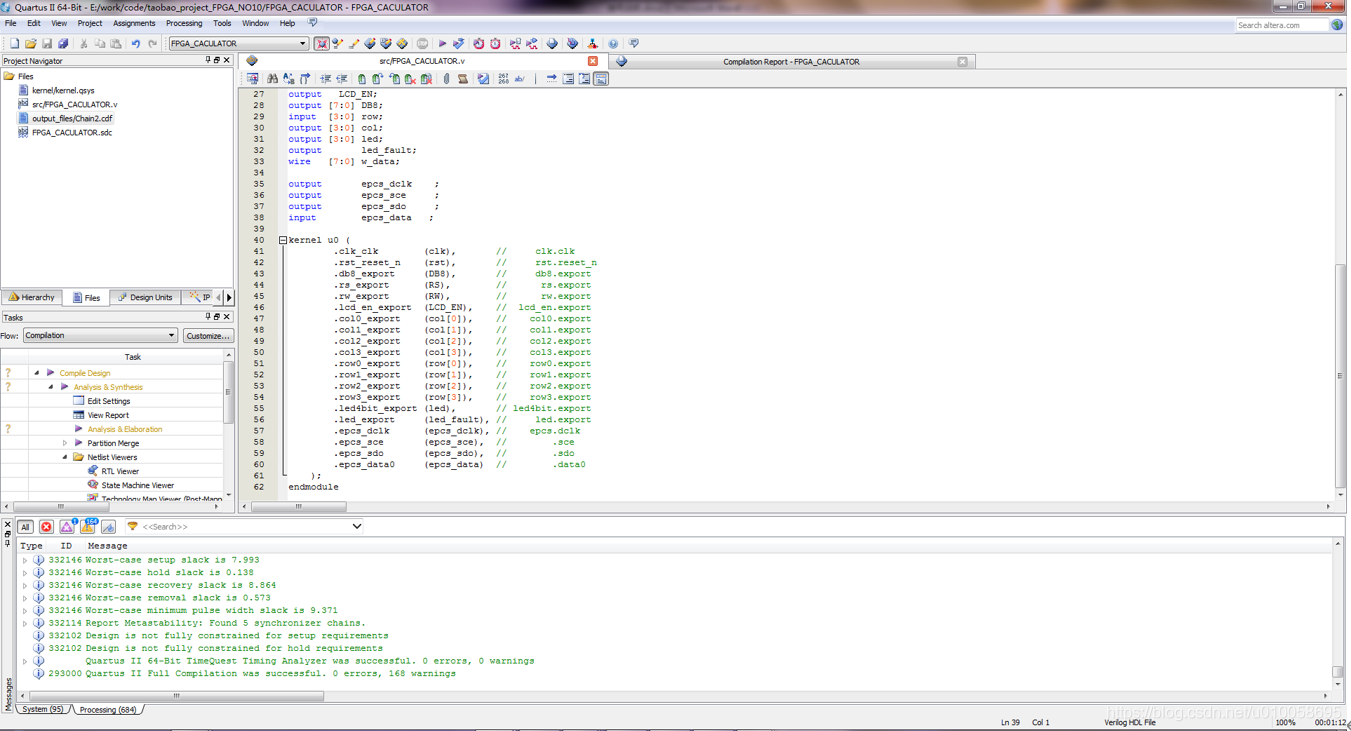Click the Find and Replace editor icon
Screen dimensions: 1351x731
tap(287, 79)
